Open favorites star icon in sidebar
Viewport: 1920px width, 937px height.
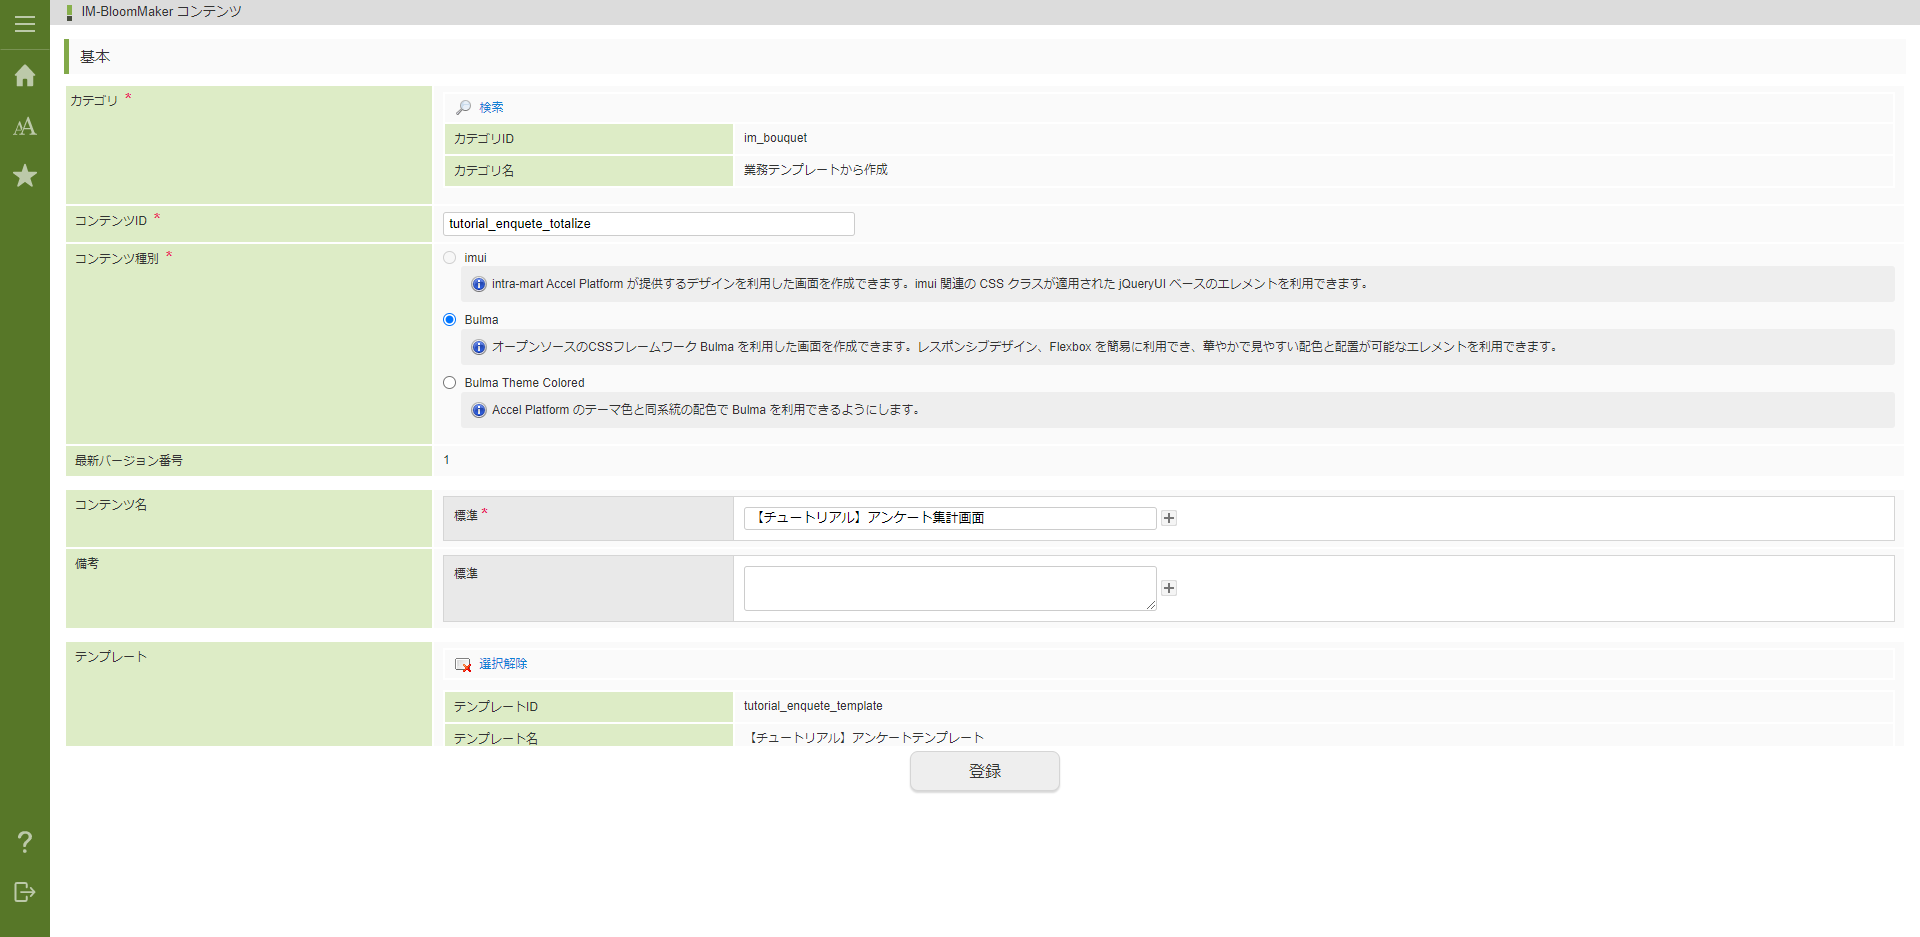coord(25,176)
